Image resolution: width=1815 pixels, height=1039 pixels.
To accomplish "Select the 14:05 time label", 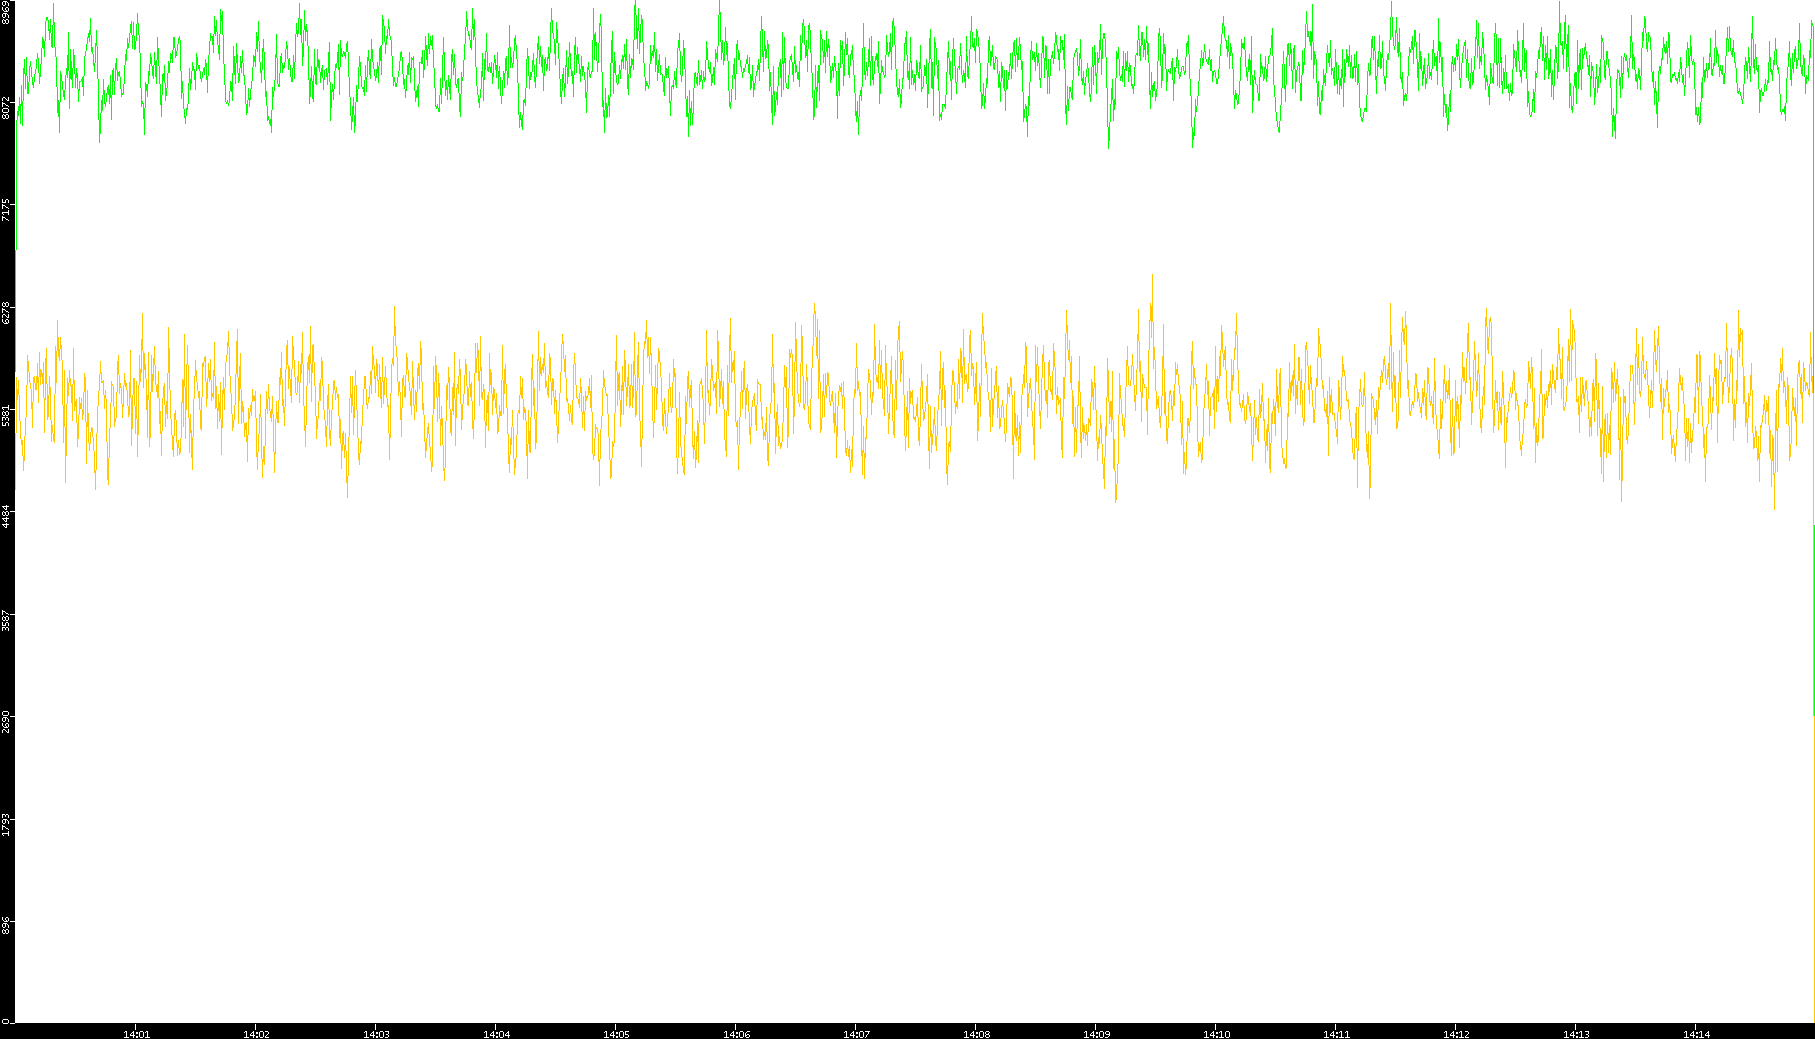I will click(616, 1034).
